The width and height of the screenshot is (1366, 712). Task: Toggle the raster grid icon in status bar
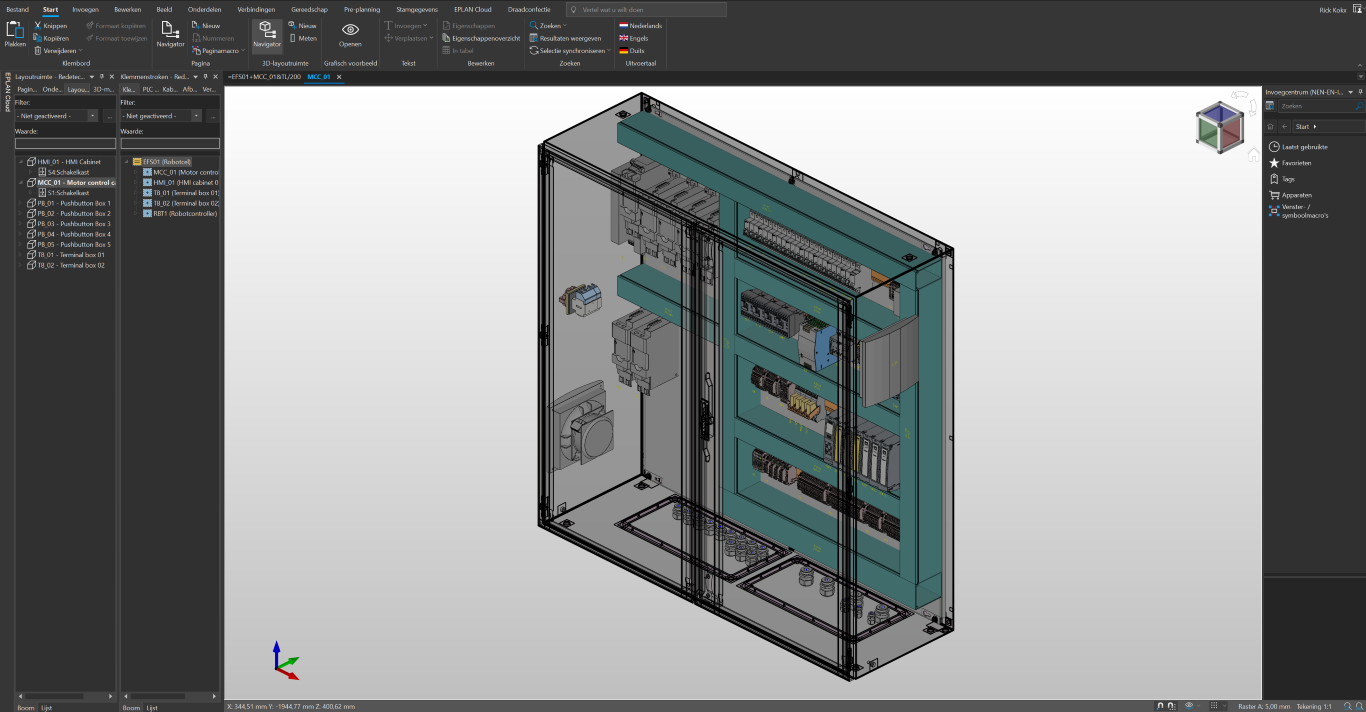(1215, 706)
